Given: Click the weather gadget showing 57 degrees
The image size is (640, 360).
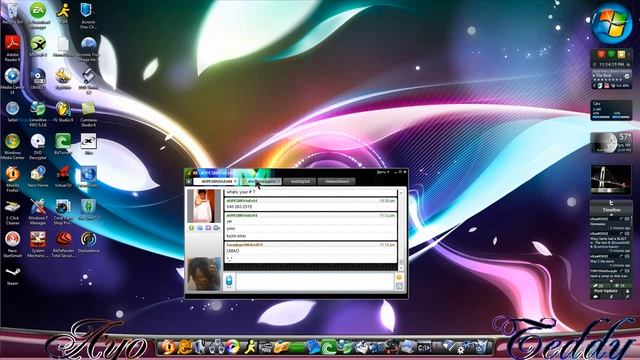Looking at the screenshot, I should [x=611, y=142].
